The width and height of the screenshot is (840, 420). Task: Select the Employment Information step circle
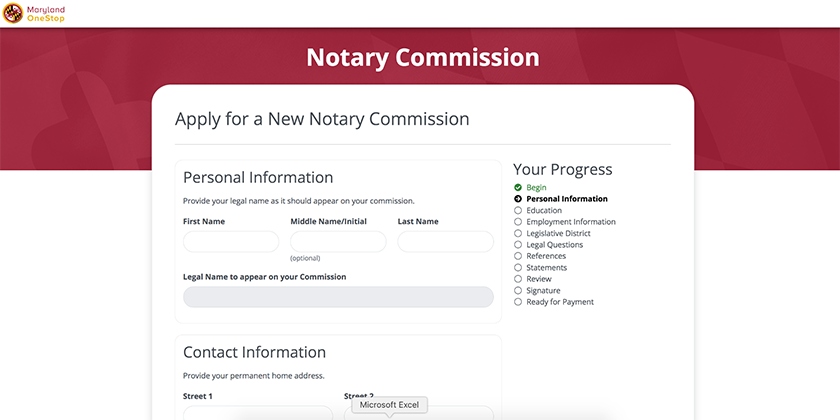click(x=518, y=222)
